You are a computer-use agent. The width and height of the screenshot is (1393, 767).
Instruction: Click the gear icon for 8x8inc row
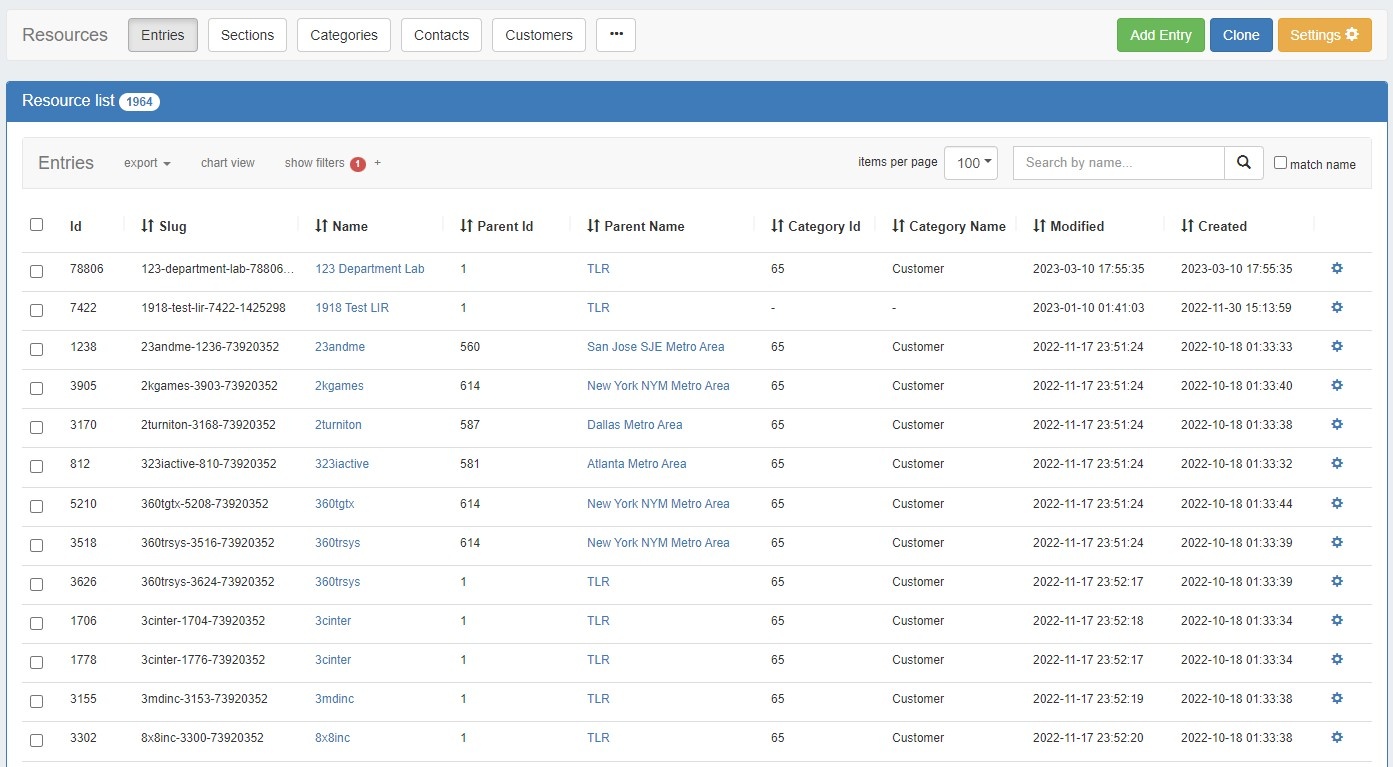click(1337, 737)
